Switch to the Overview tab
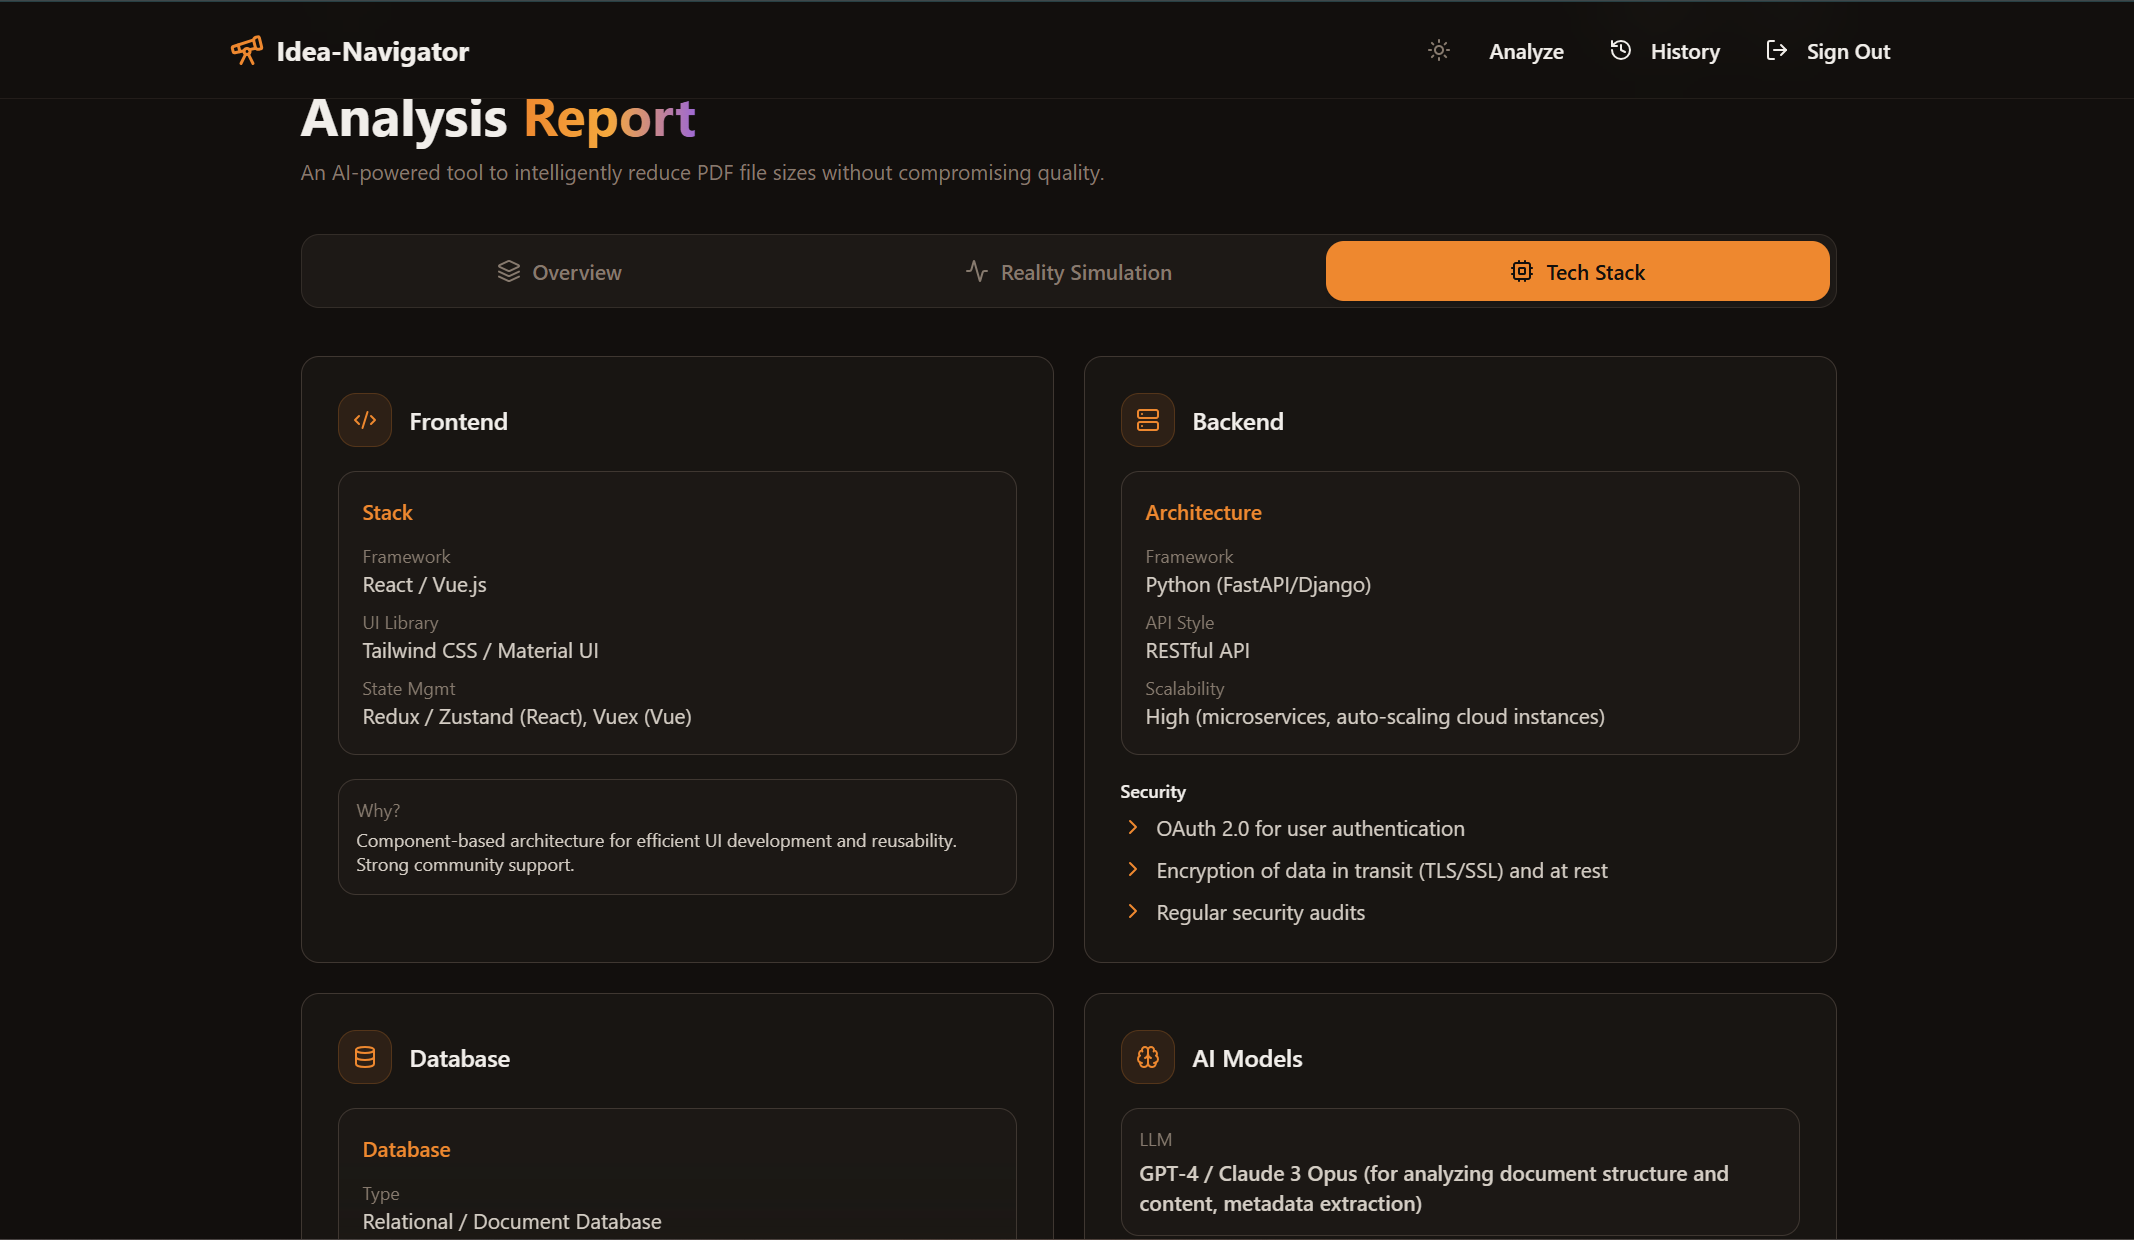This screenshot has width=2134, height=1240. coord(576,272)
